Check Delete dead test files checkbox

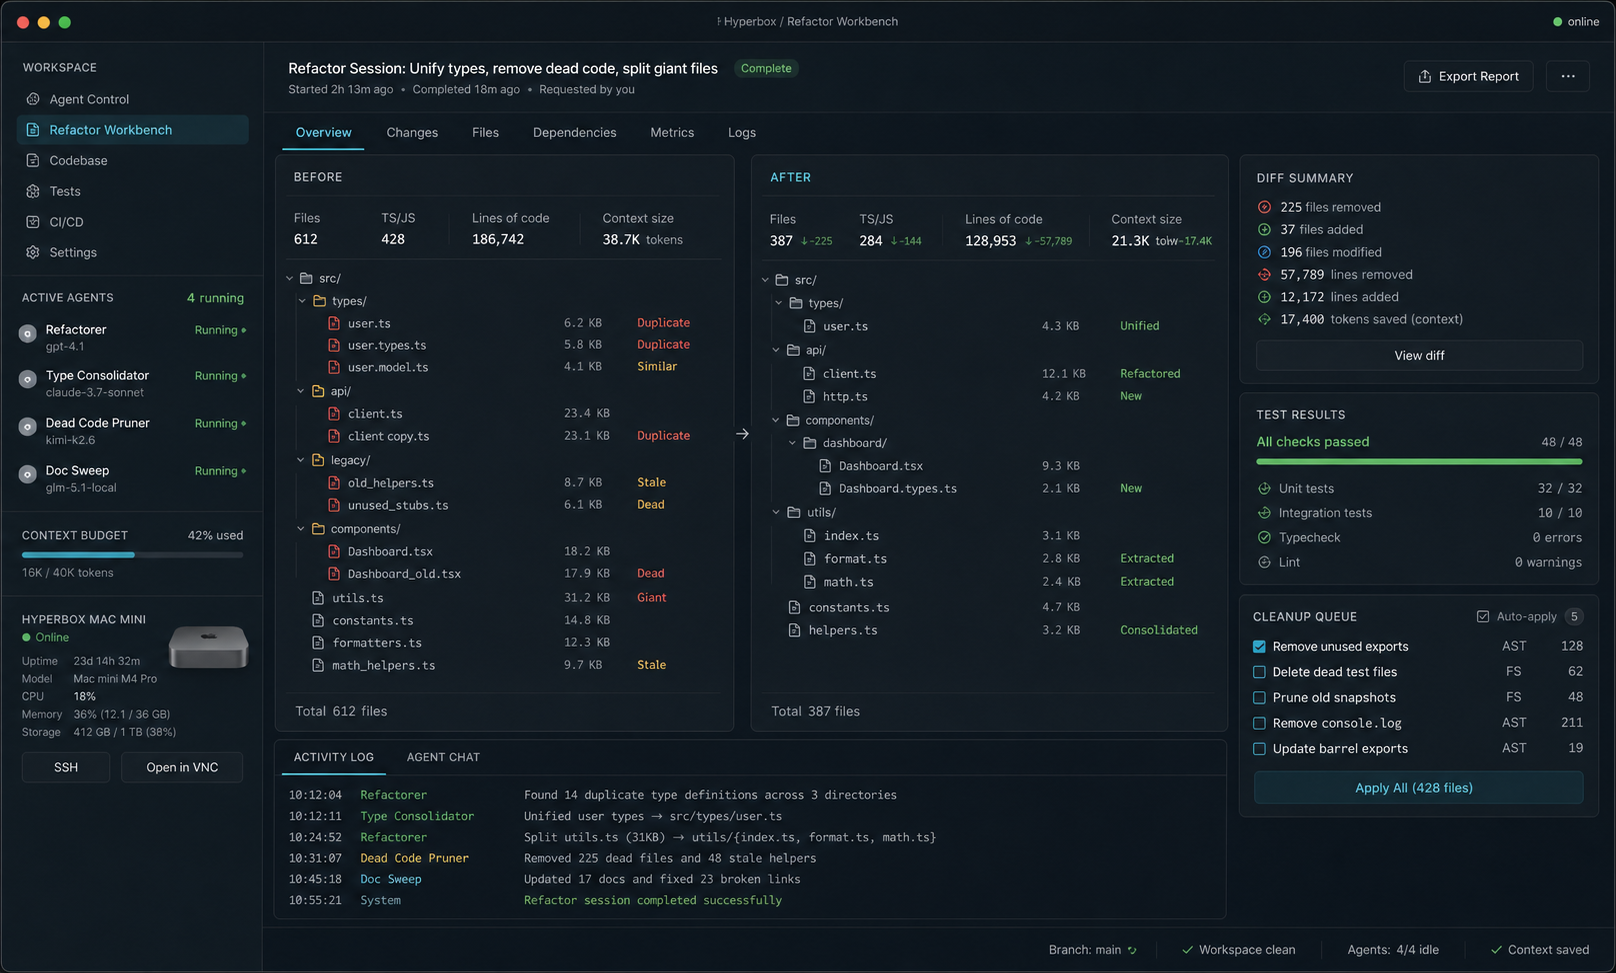tap(1260, 672)
